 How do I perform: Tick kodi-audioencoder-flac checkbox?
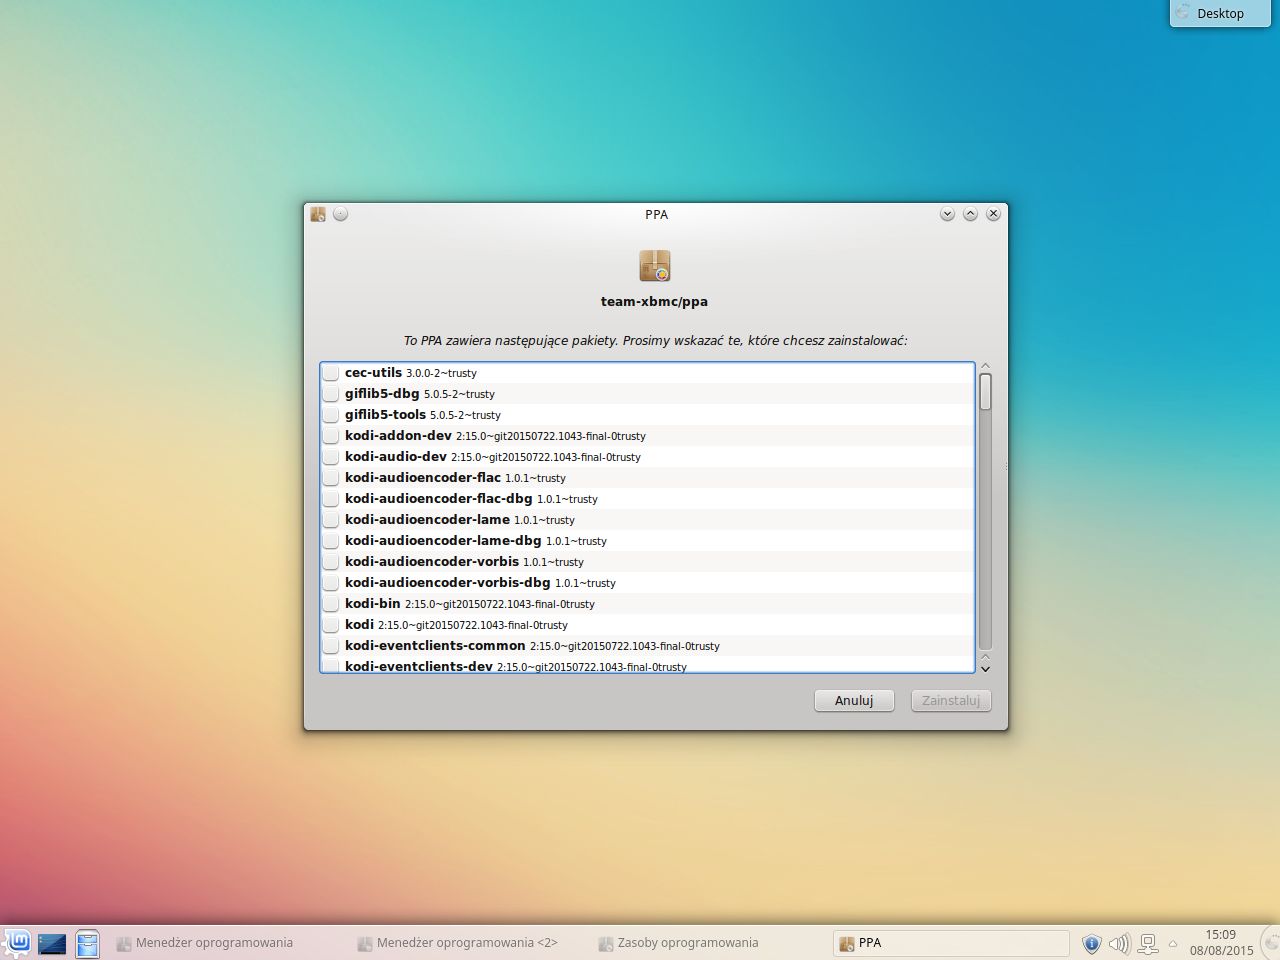(x=331, y=478)
